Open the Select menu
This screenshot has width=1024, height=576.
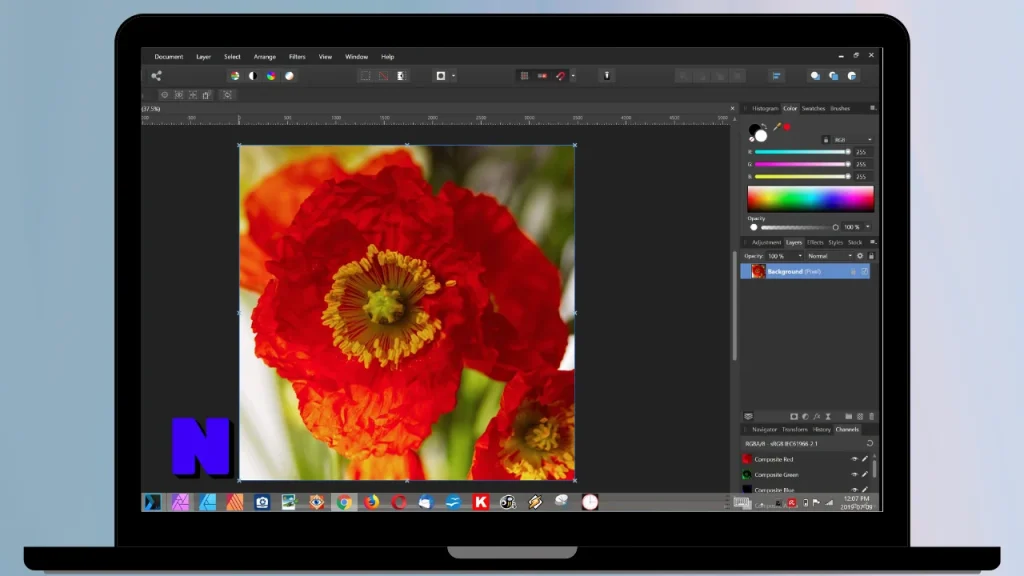(232, 57)
